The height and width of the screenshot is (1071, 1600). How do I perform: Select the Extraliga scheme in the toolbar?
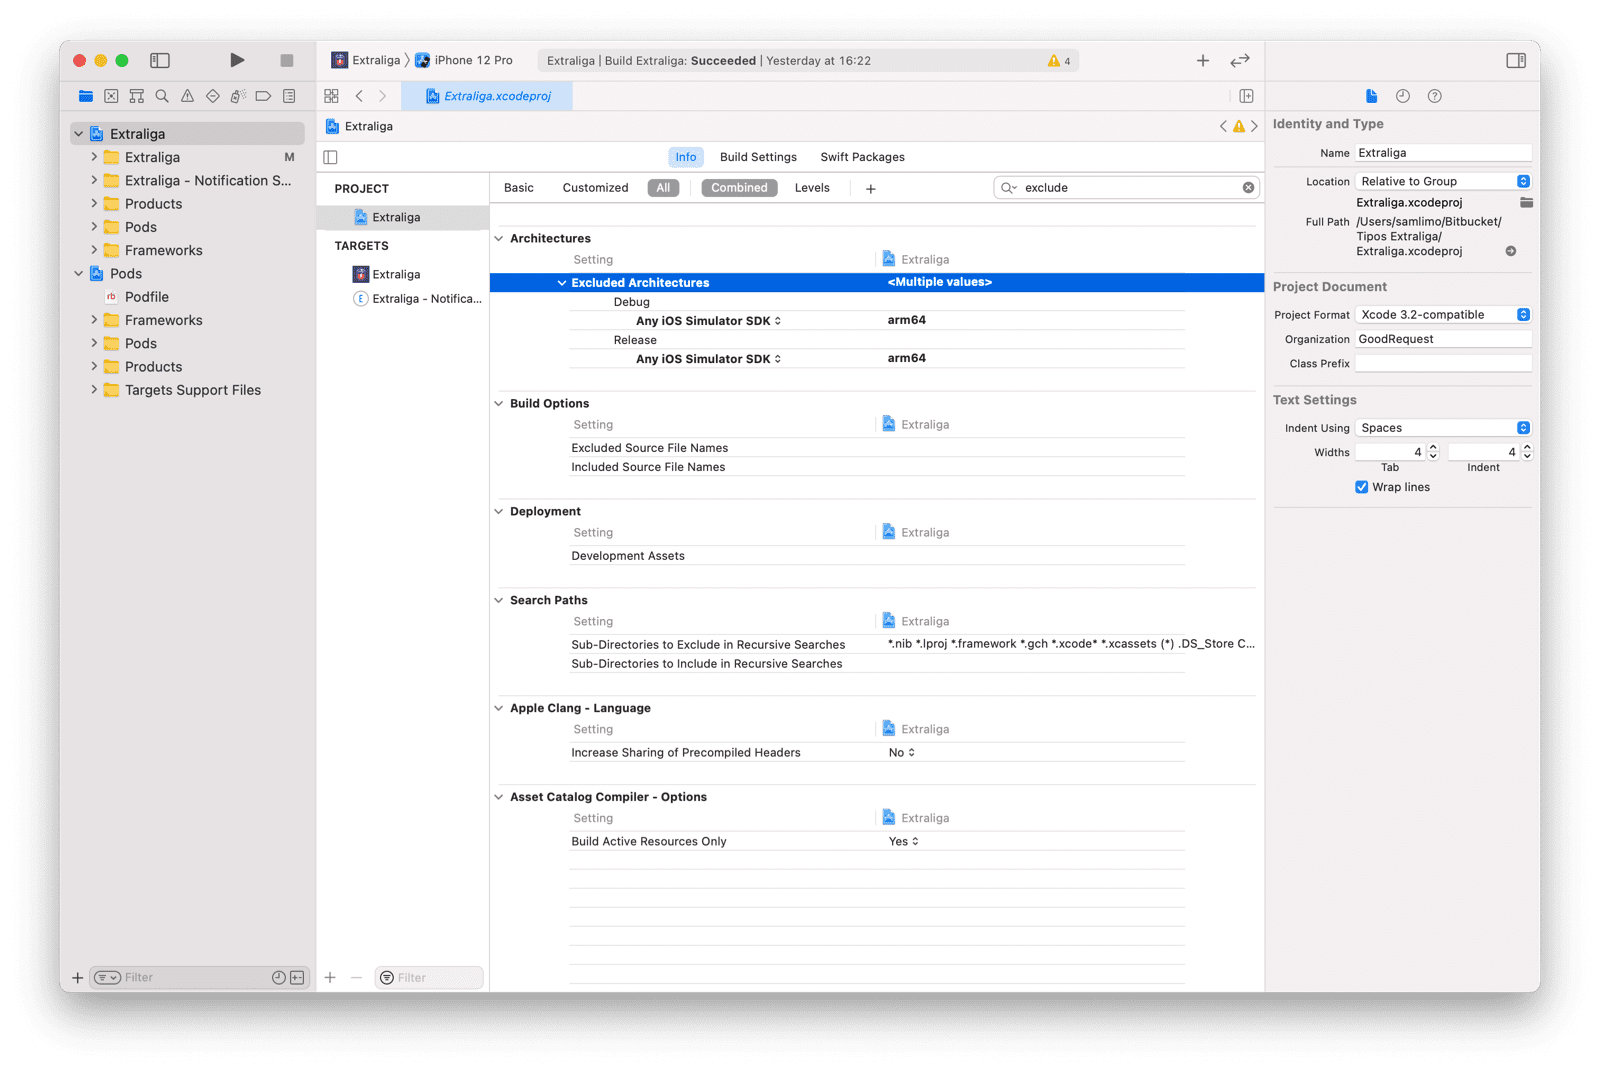coord(366,61)
